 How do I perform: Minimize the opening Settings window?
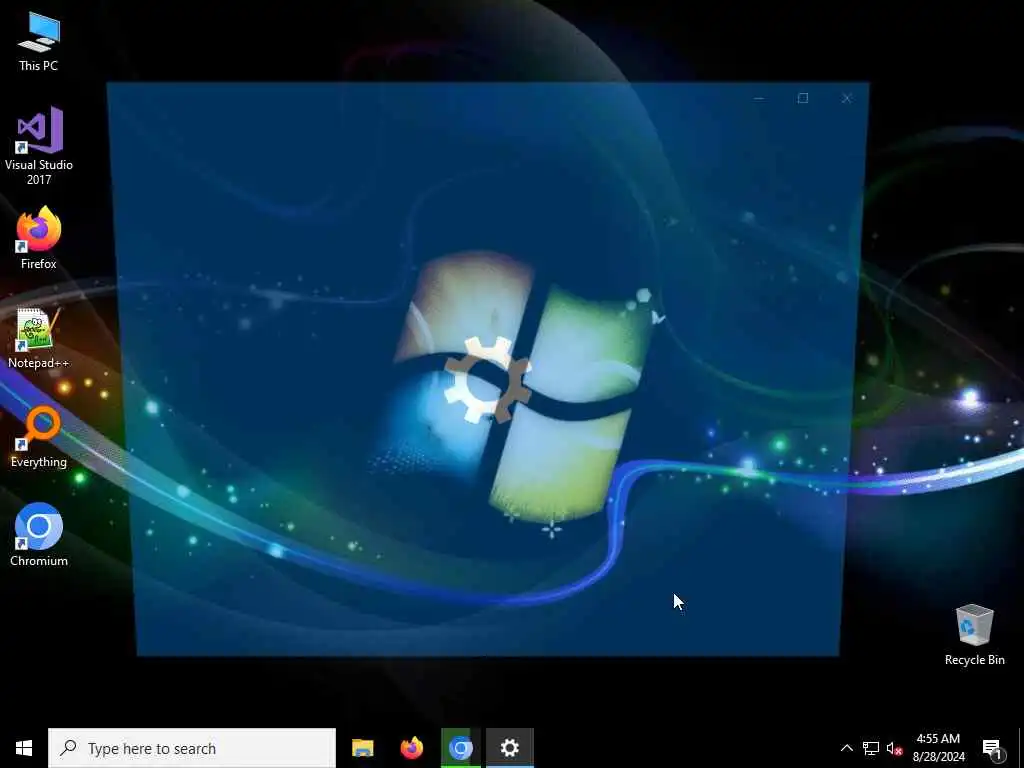(x=759, y=99)
